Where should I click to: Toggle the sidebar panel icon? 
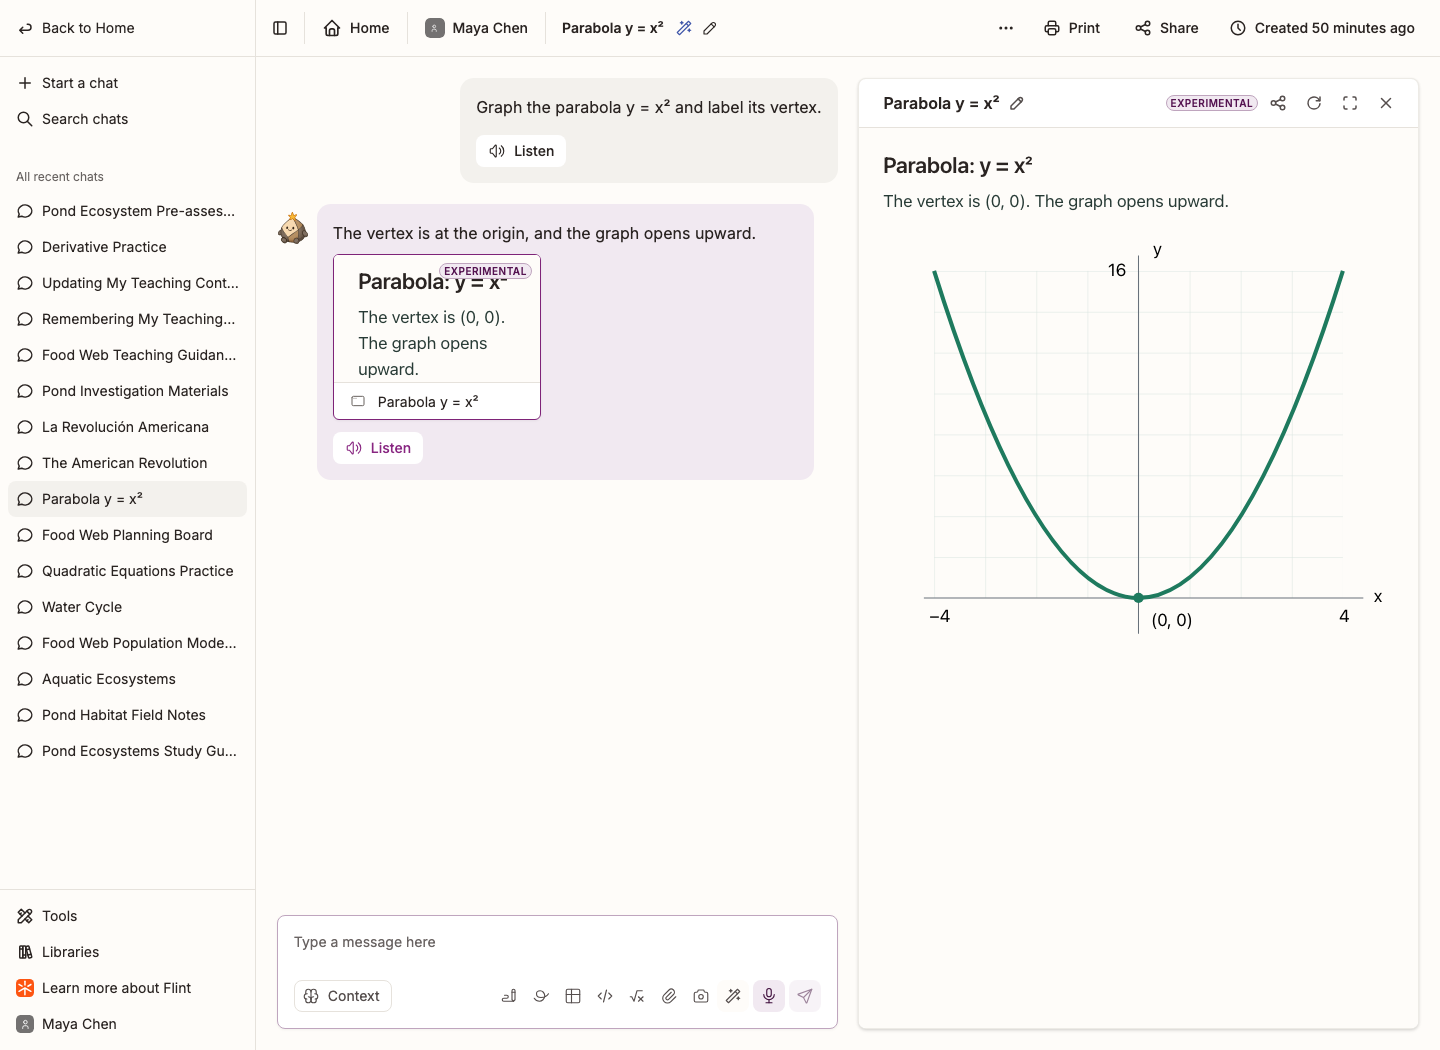coord(280,28)
